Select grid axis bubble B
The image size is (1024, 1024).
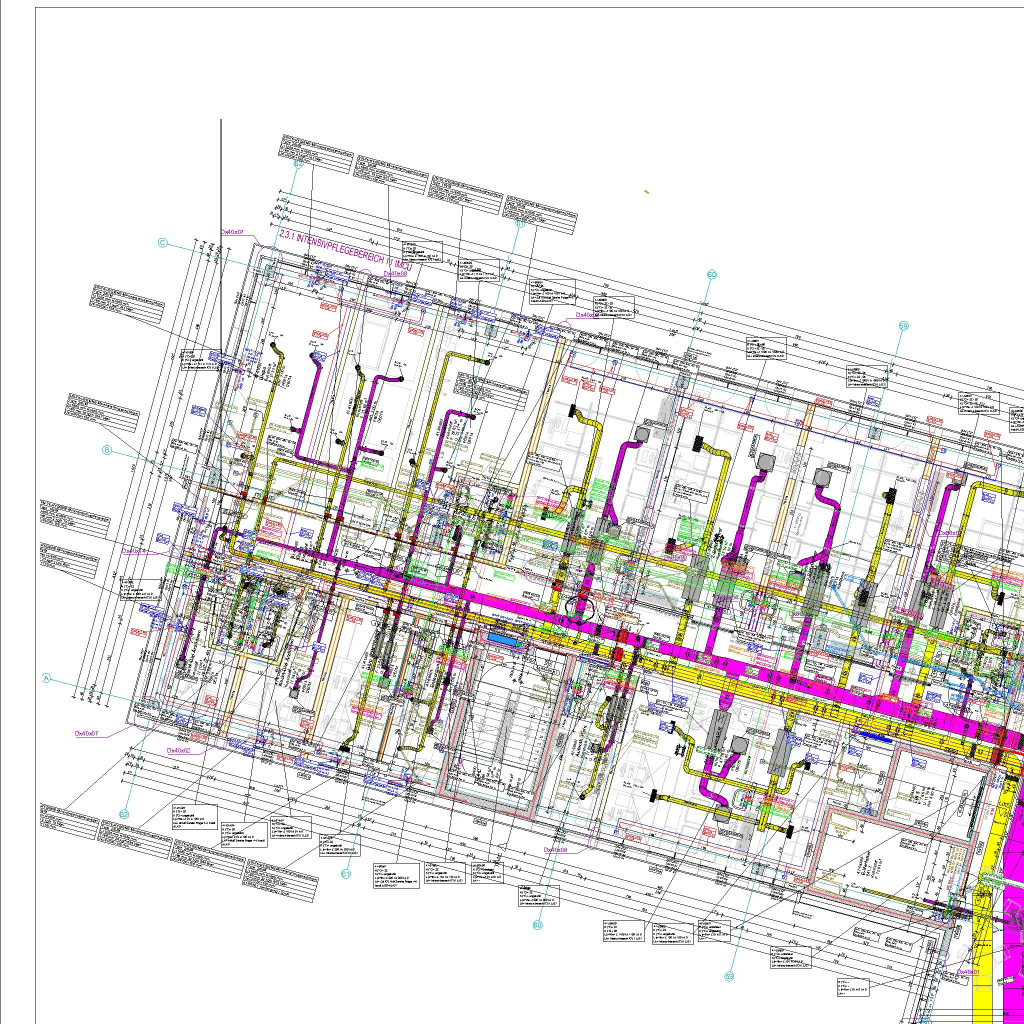pyautogui.click(x=107, y=451)
